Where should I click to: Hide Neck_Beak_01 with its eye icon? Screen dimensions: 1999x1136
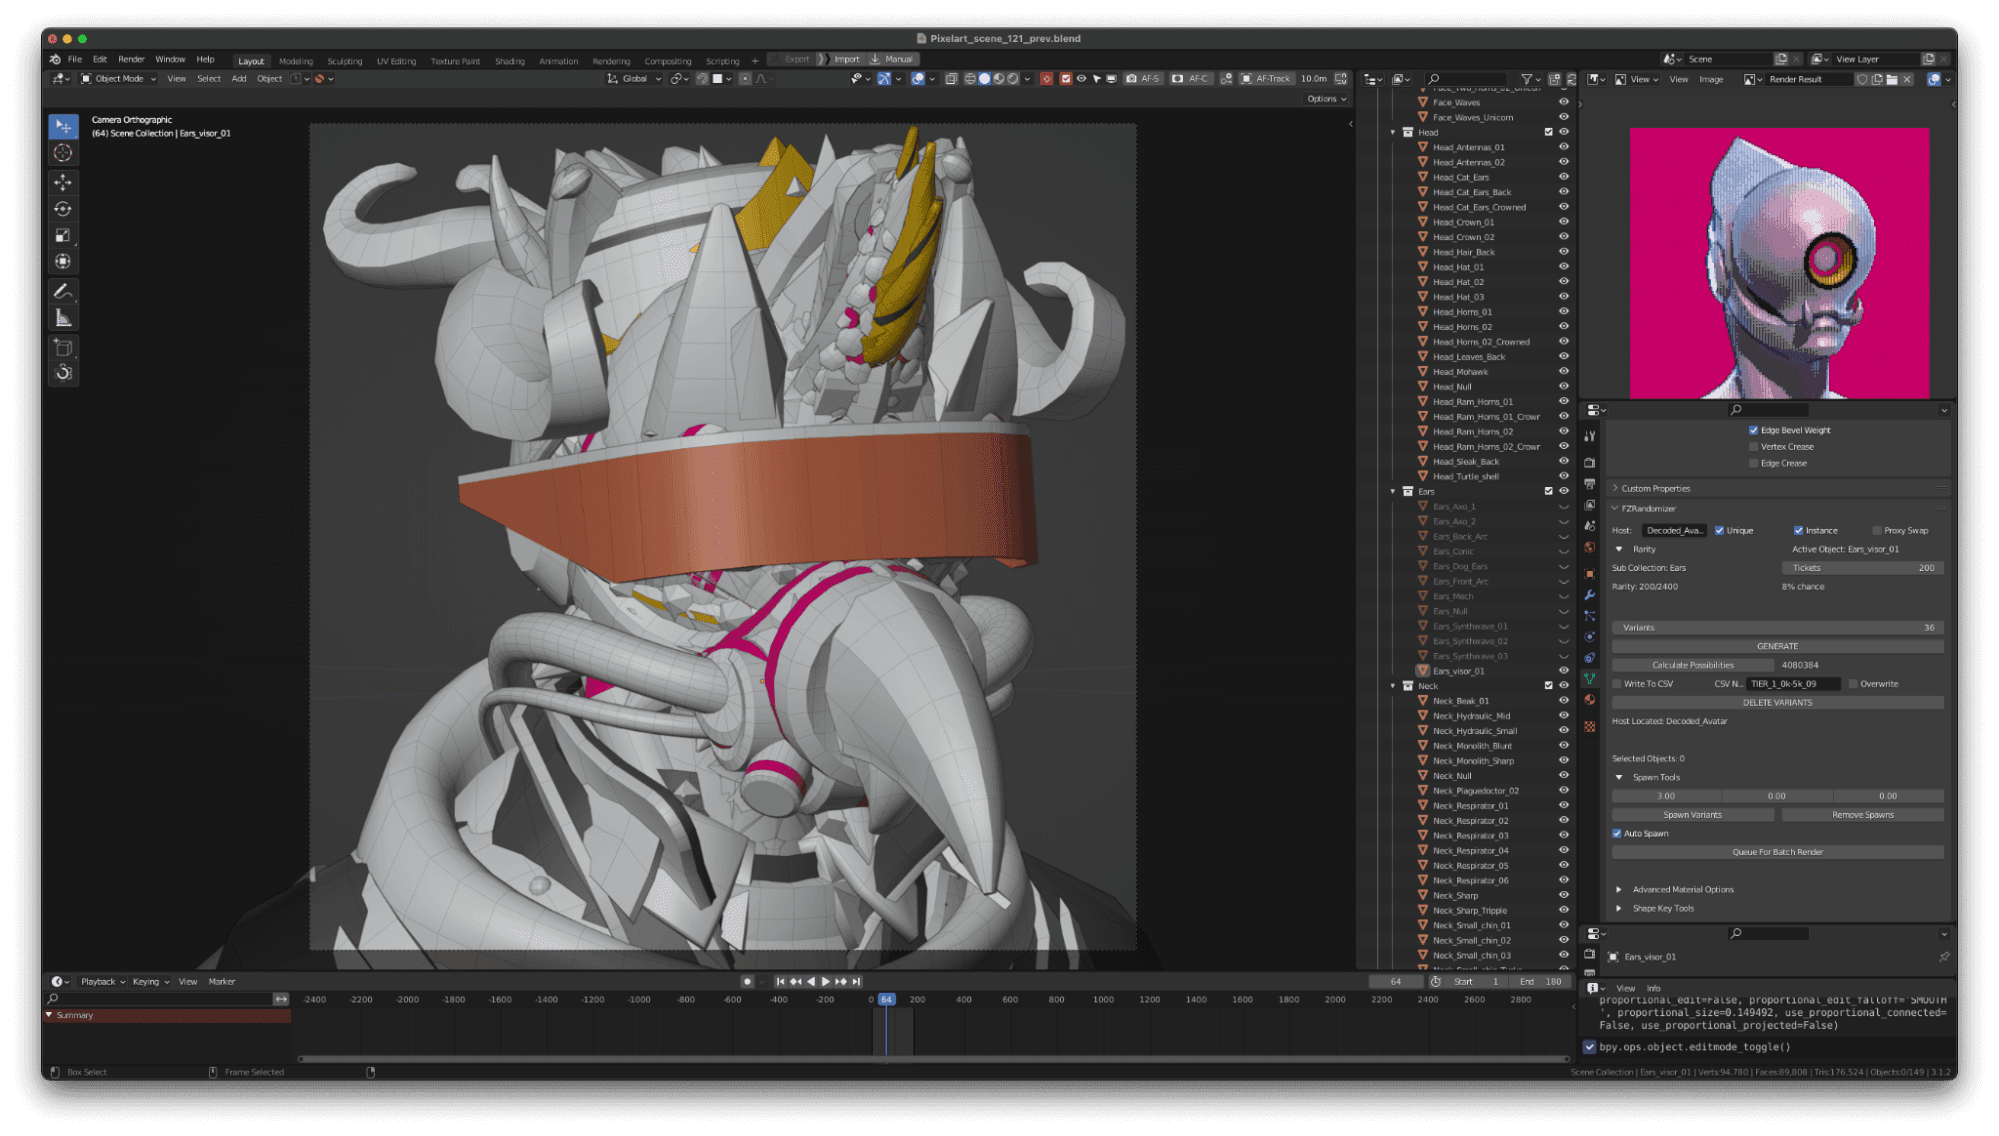click(x=1564, y=701)
